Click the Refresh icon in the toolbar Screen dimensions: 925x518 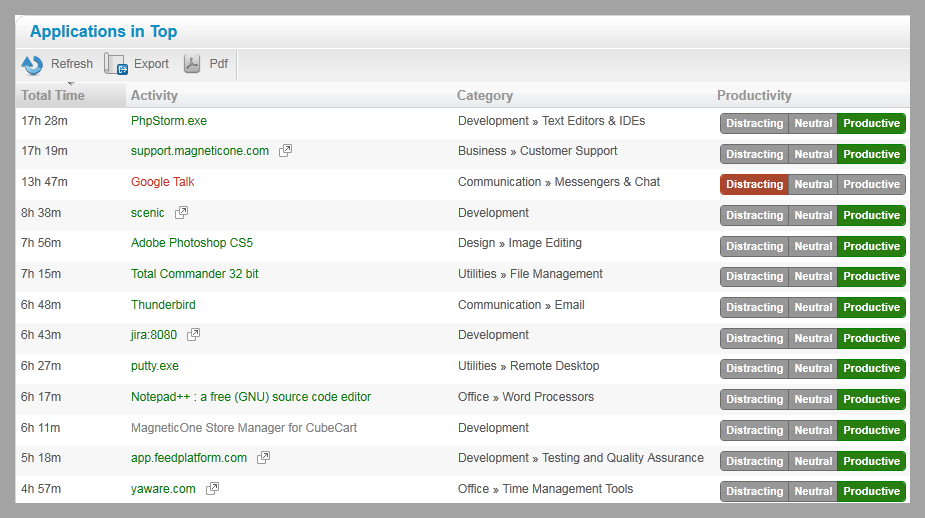pyautogui.click(x=32, y=64)
